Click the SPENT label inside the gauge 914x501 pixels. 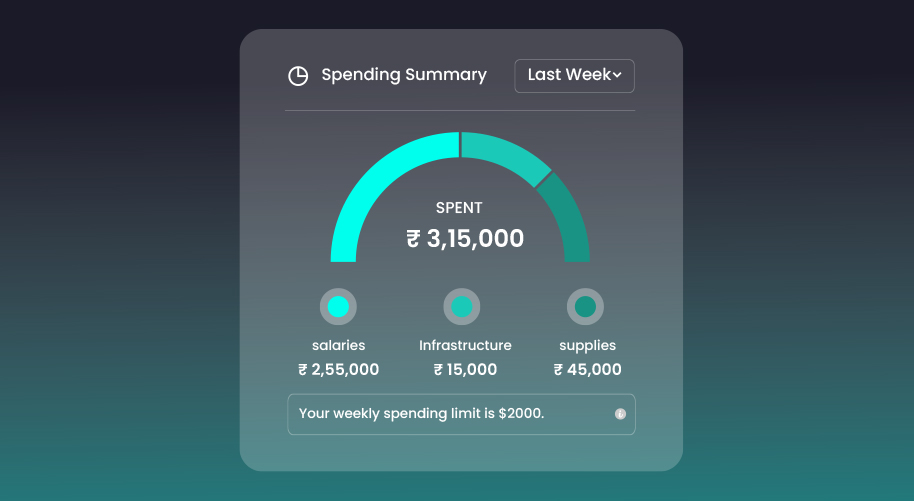click(x=459, y=208)
